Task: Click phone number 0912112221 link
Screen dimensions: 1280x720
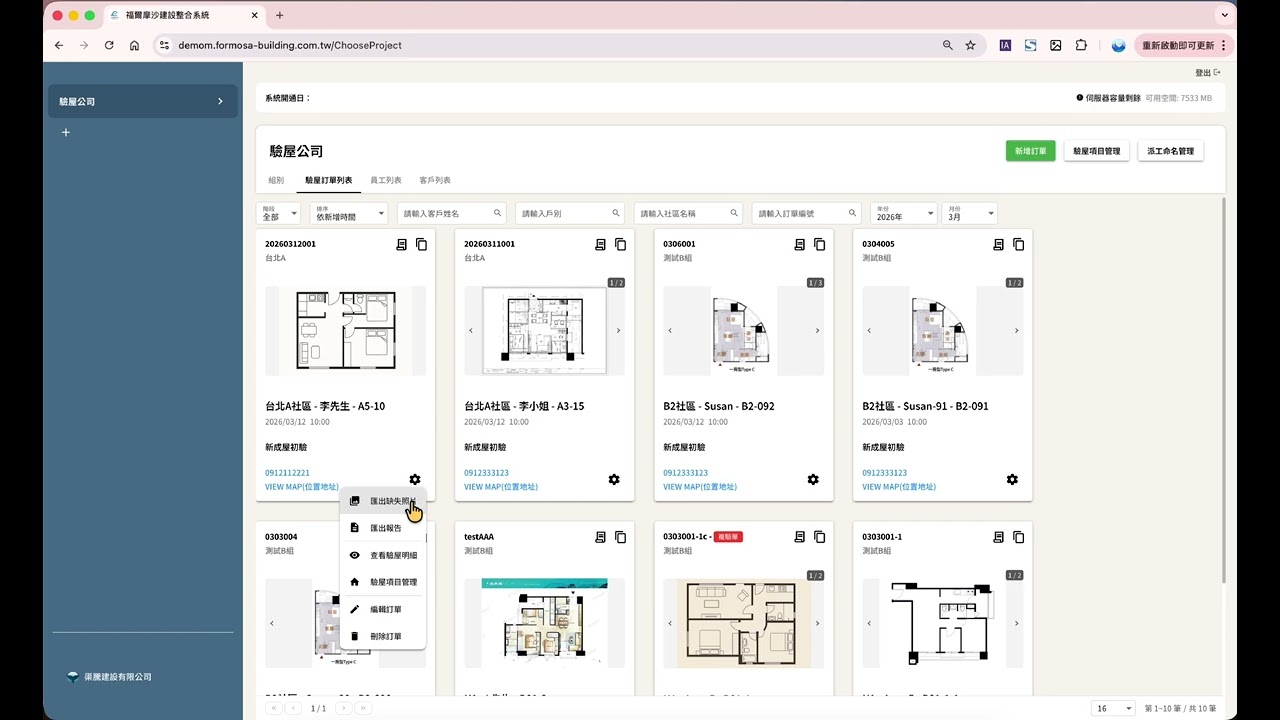Action: click(287, 473)
